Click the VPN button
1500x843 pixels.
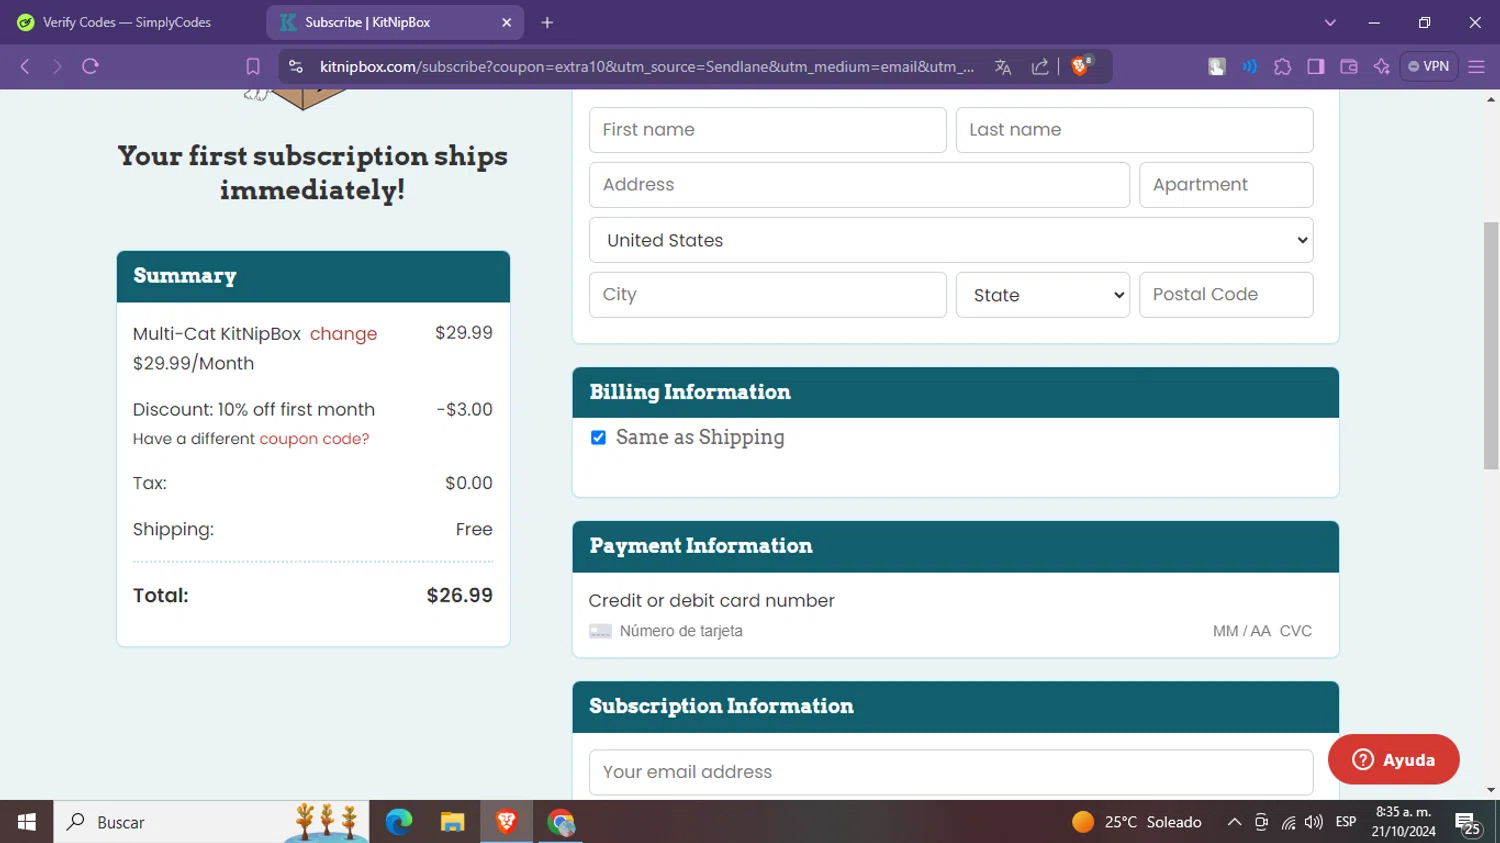coord(1429,66)
